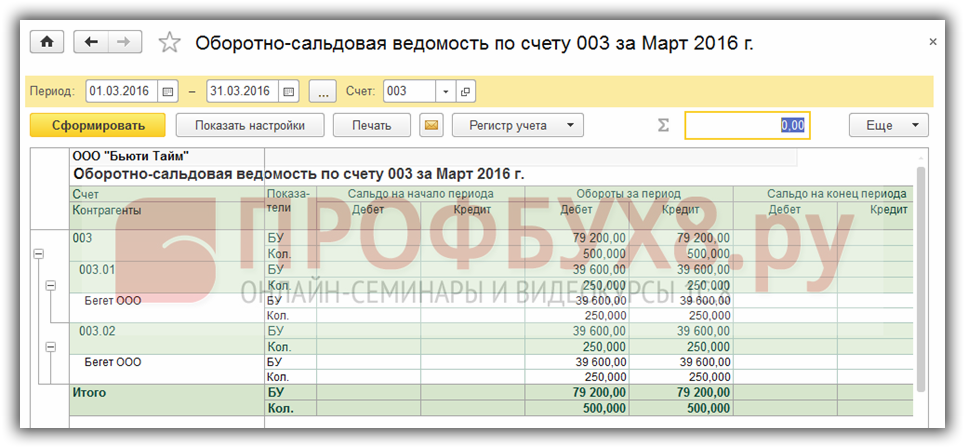Image resolution: width=965 pixels, height=448 pixels.
Task: Open calendar for period end date
Action: pos(289,92)
